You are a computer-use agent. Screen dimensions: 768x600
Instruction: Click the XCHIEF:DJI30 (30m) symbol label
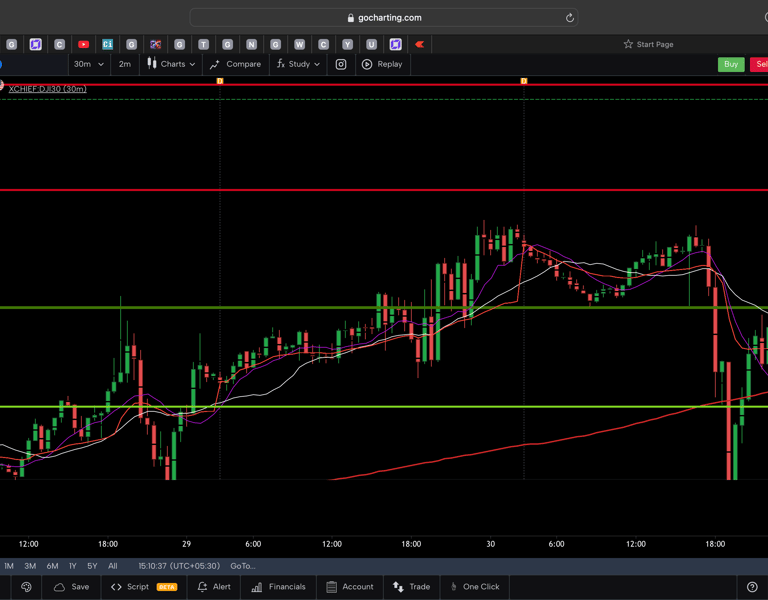(x=48, y=89)
